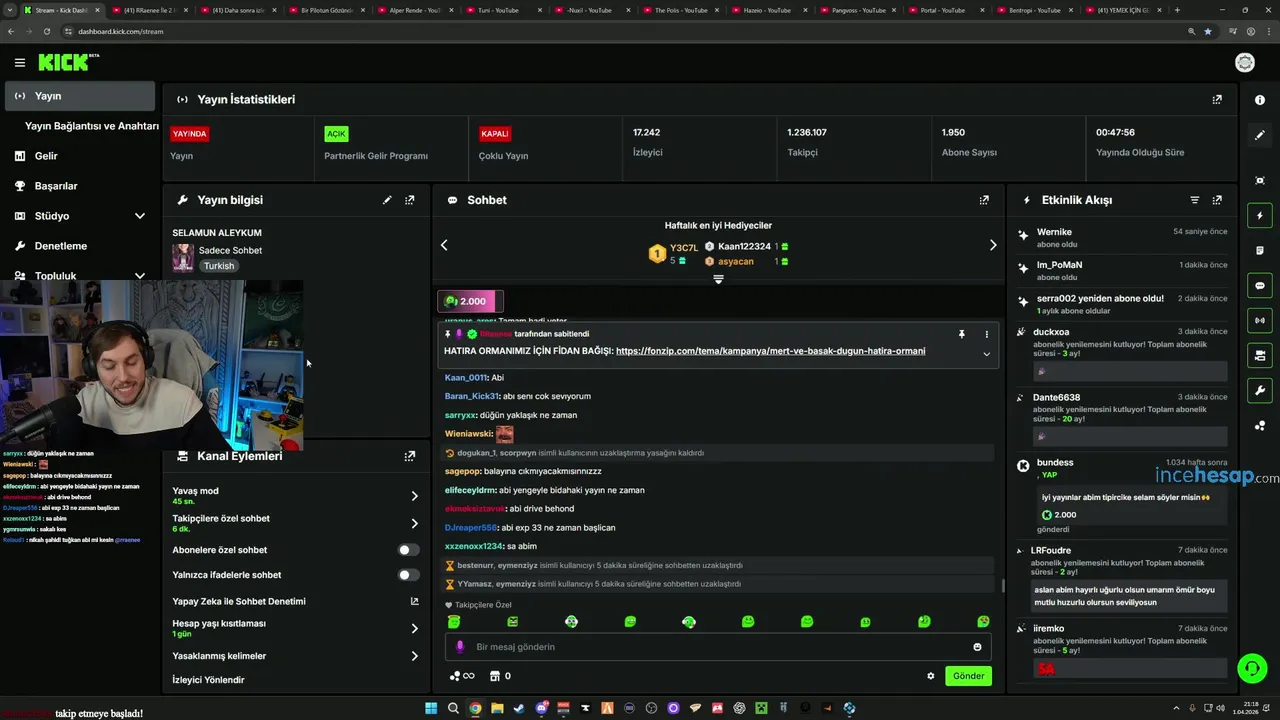1280x720 pixels.
Task: Click the Turkish language tag
Action: tap(219, 266)
